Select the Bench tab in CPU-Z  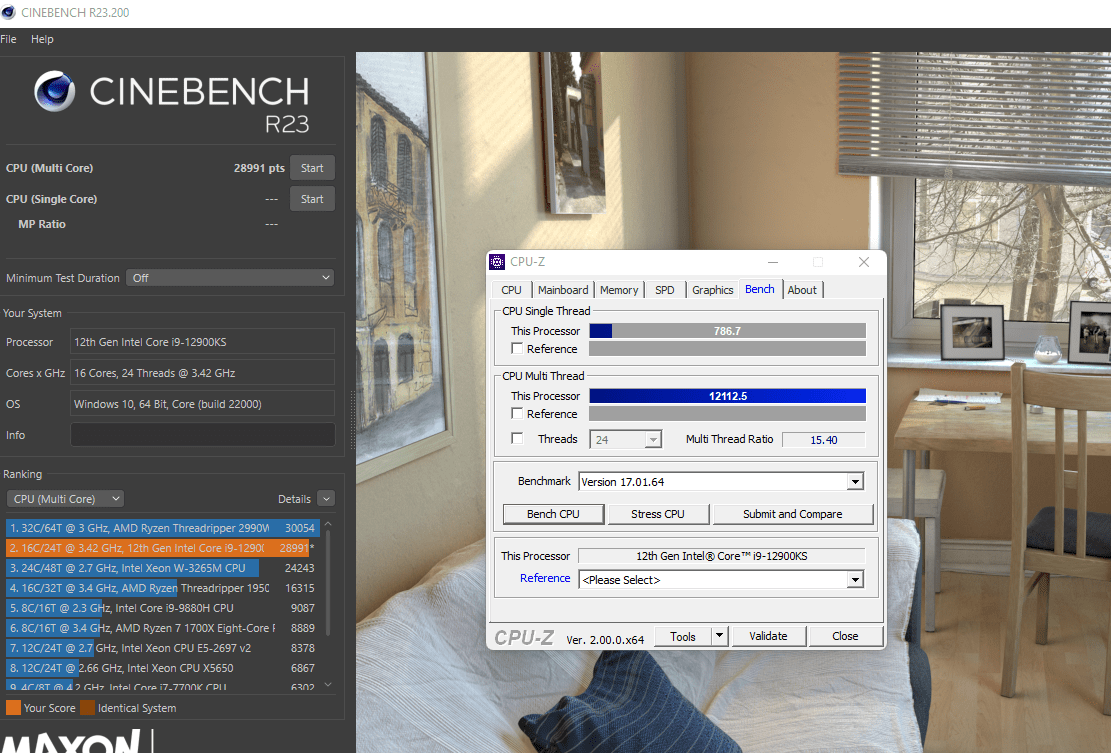pyautogui.click(x=760, y=289)
